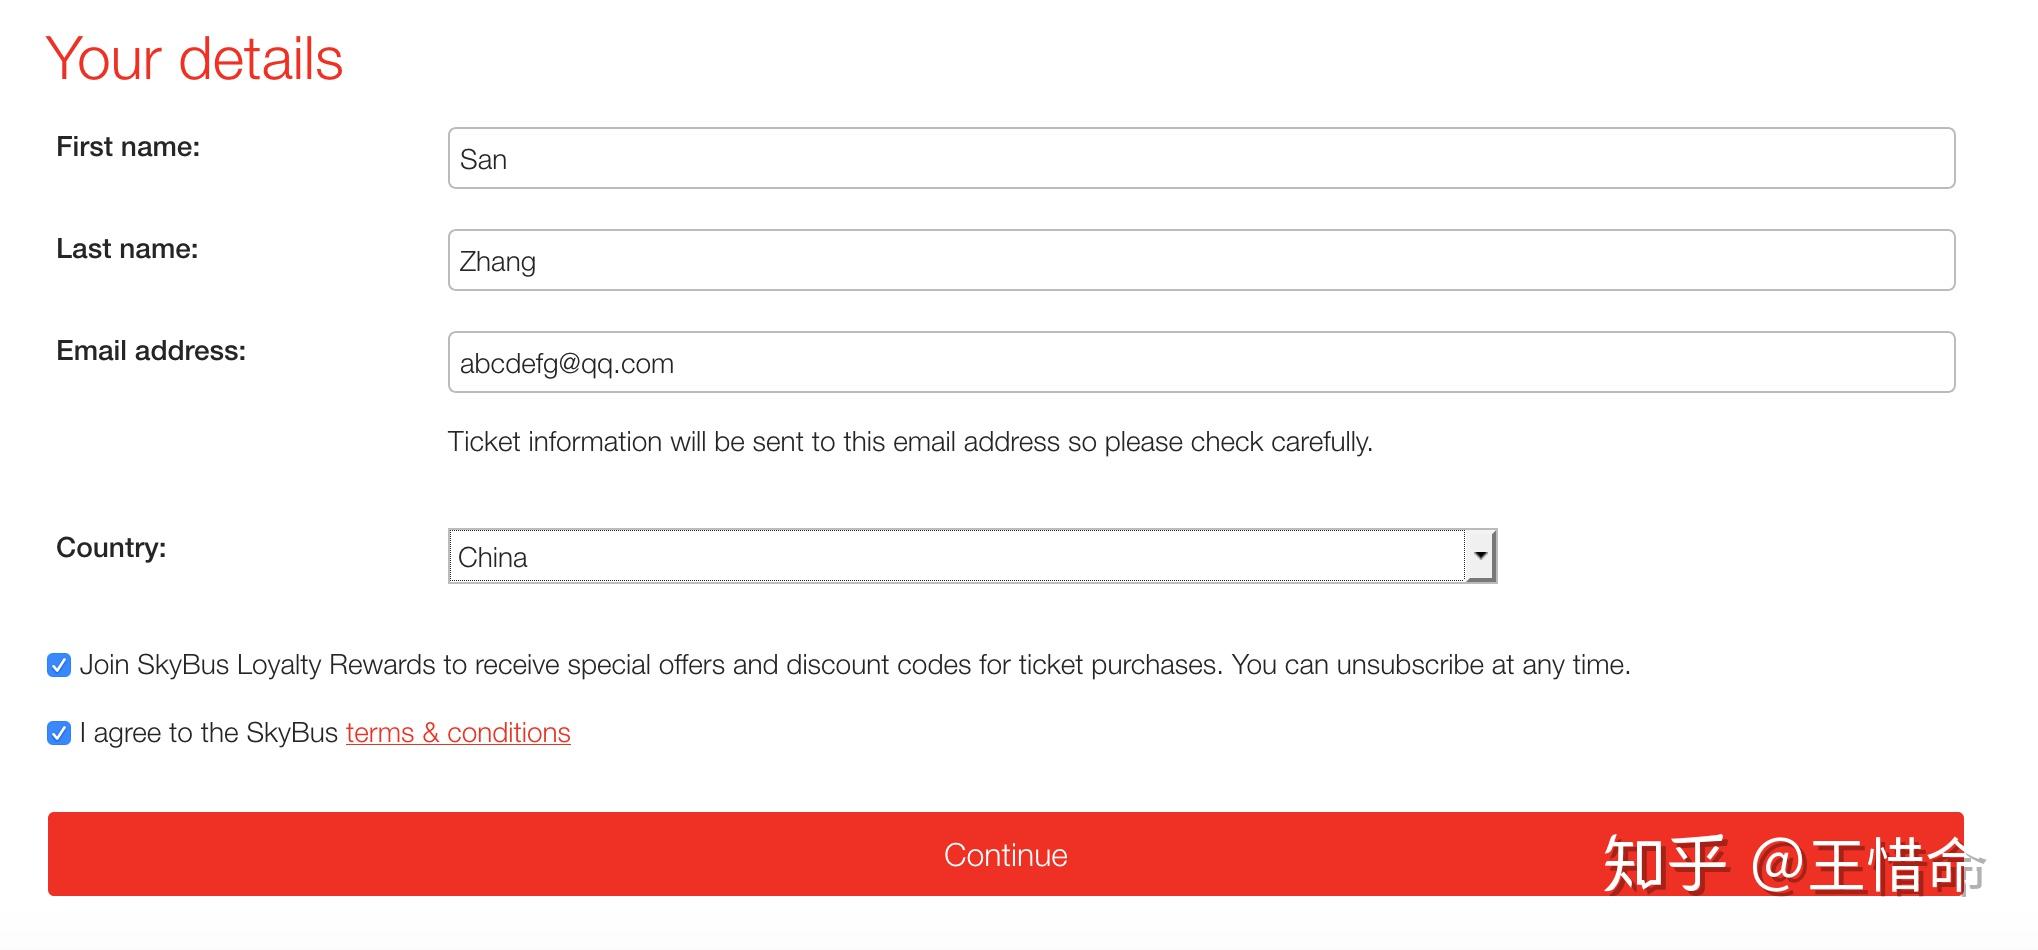Click the "abcdefg@qq.com" text in email box
The image size is (2038, 950).
pyautogui.click(x=567, y=364)
